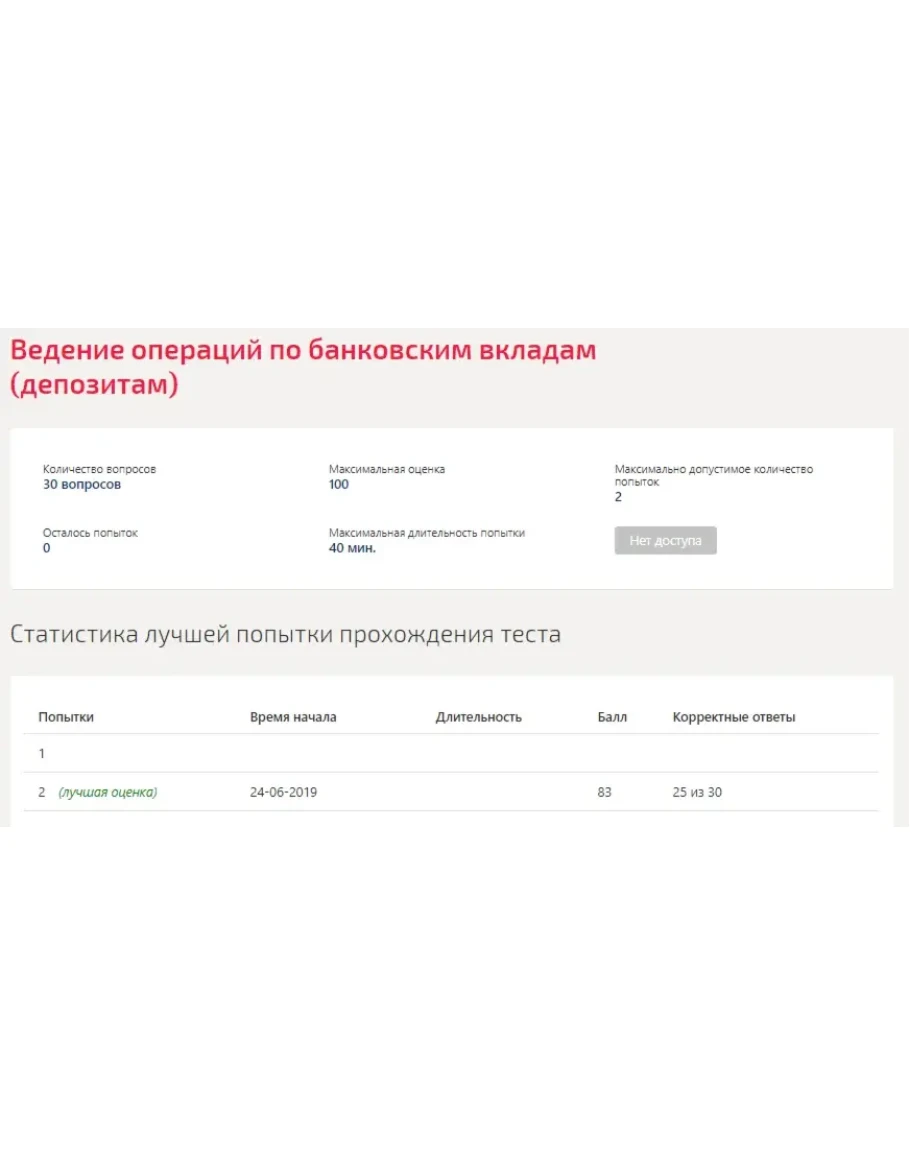Click the '40 мин.' duration value
The width and height of the screenshot is (910, 1155).
click(352, 549)
